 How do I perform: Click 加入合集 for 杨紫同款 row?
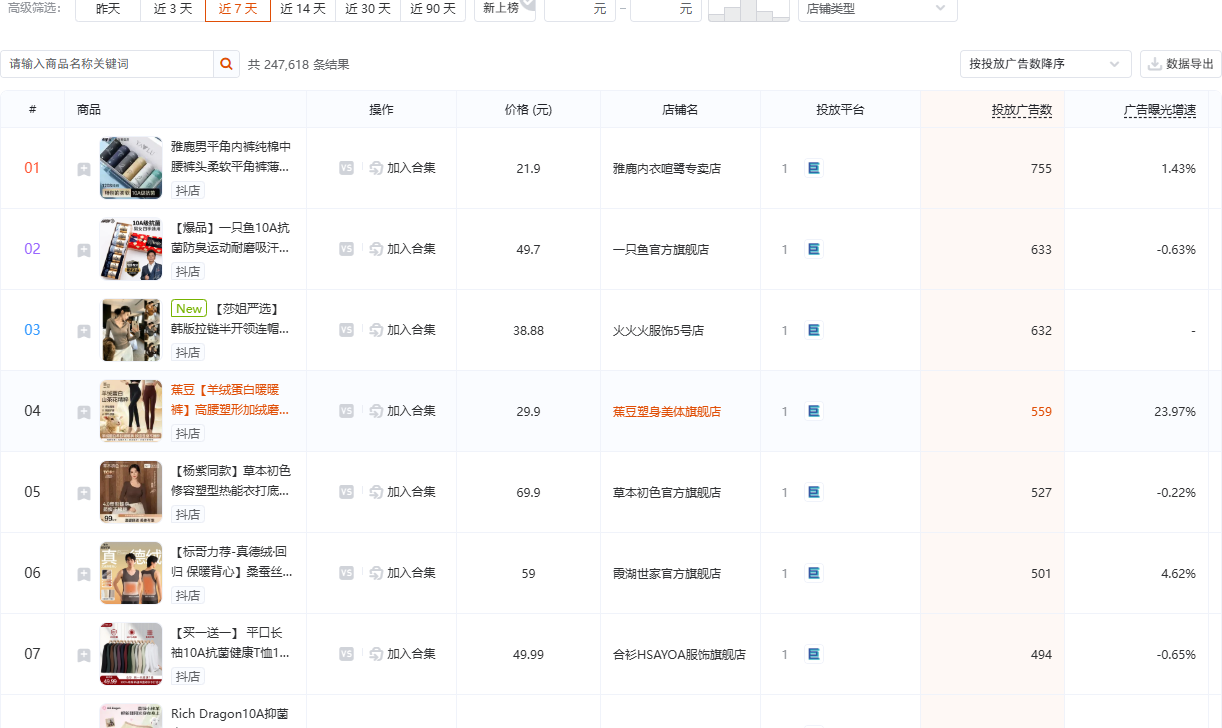(402, 492)
